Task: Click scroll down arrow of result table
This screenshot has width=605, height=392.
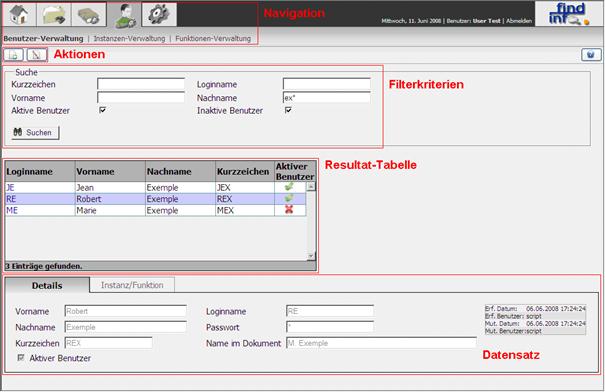Action: [311, 256]
